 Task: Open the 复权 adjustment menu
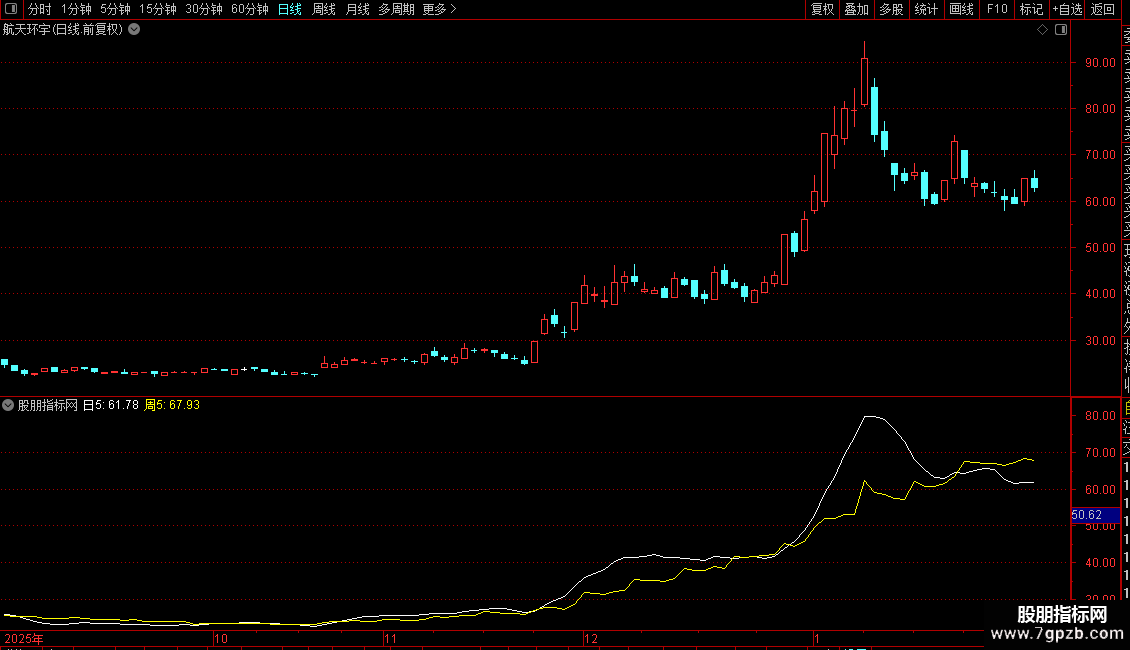click(822, 9)
